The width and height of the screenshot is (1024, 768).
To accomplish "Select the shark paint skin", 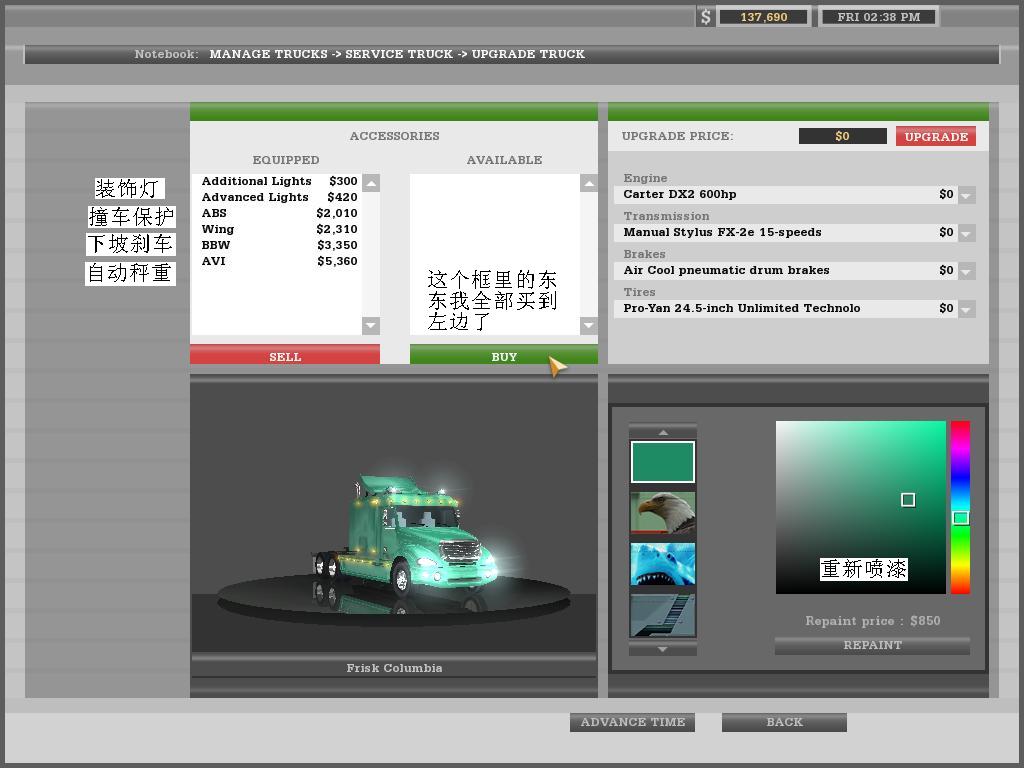I will (x=662, y=564).
